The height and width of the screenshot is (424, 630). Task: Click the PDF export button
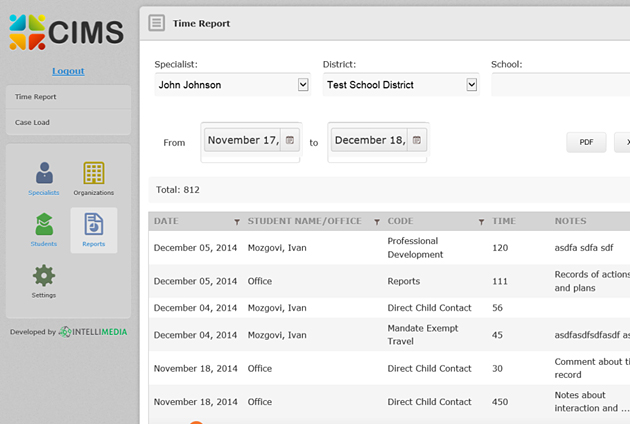click(586, 142)
